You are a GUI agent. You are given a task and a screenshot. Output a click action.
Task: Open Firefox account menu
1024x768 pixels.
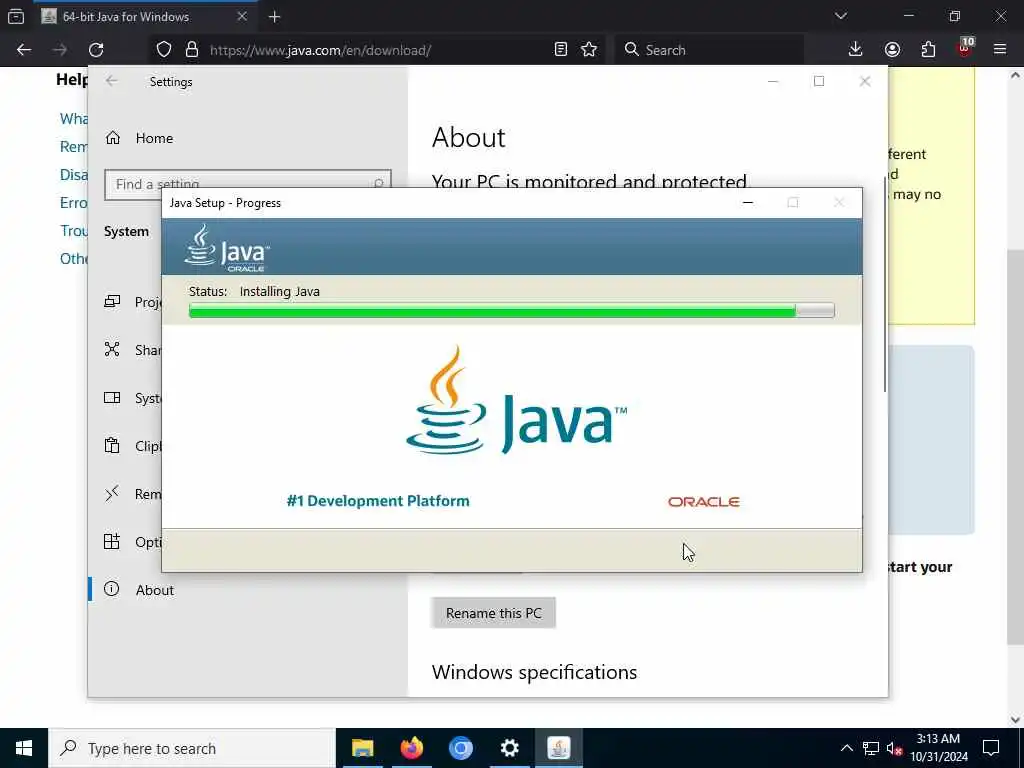tap(892, 50)
